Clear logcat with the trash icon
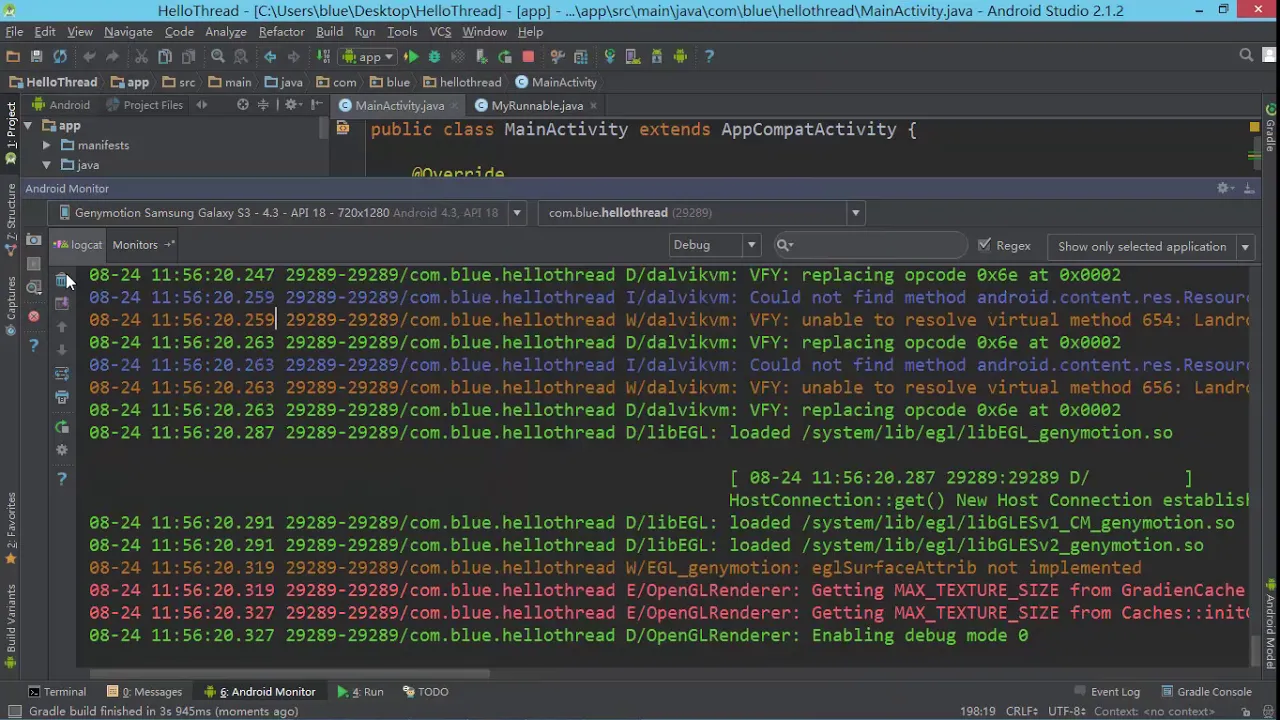Image resolution: width=1280 pixels, height=720 pixels. tap(62, 281)
